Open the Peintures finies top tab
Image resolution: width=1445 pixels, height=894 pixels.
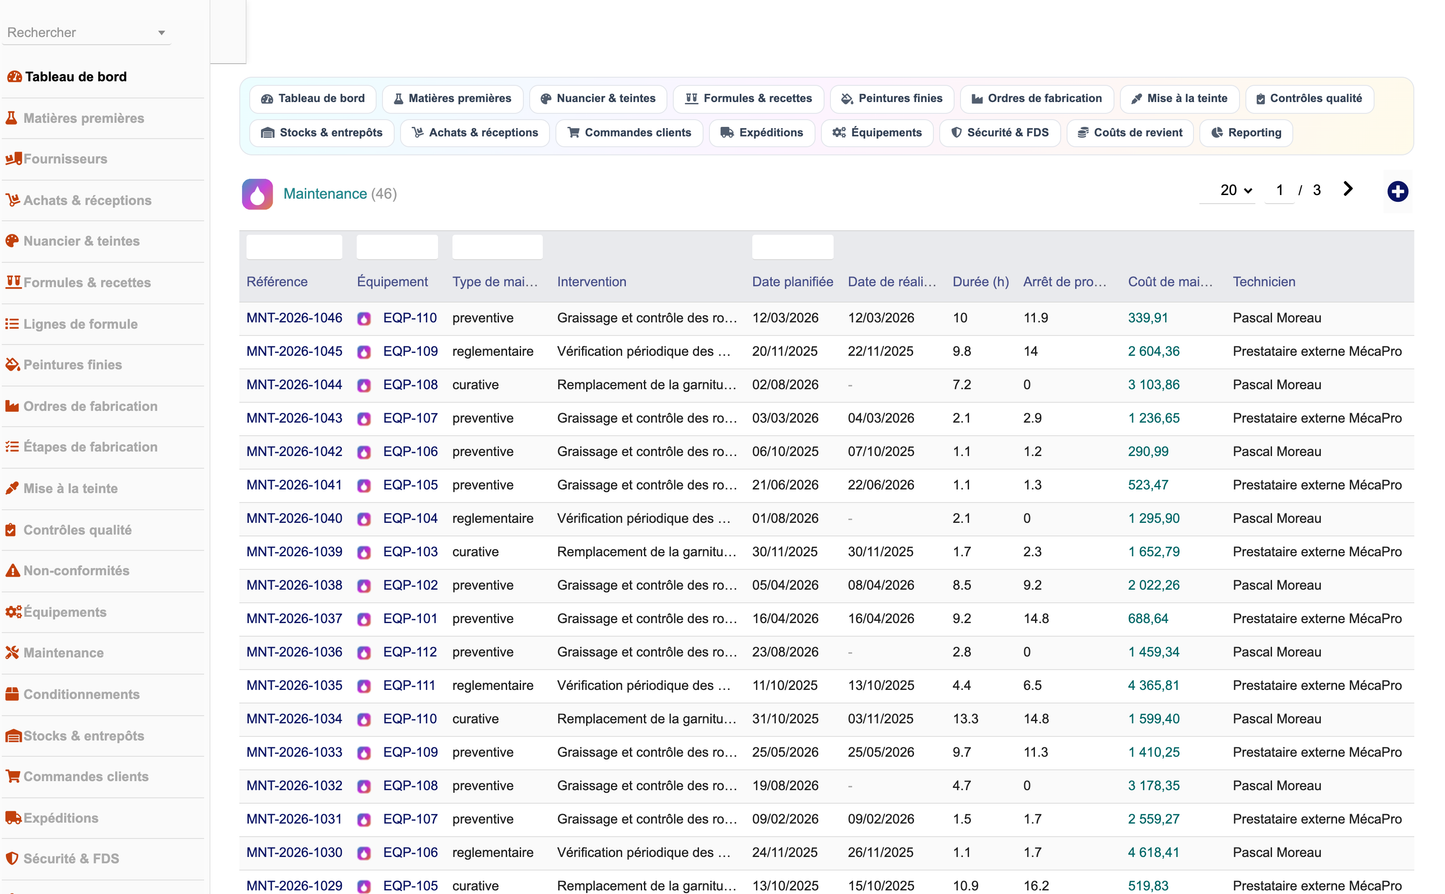(x=892, y=99)
